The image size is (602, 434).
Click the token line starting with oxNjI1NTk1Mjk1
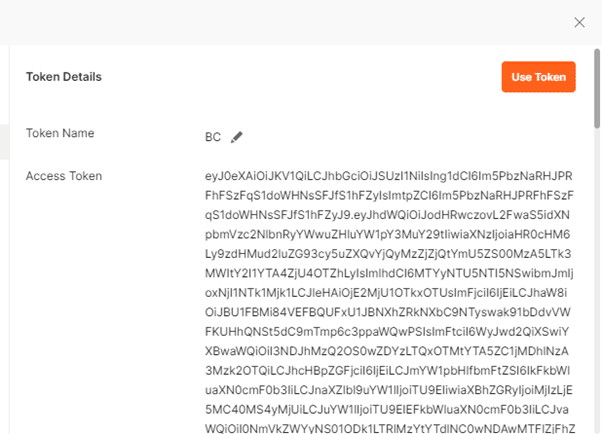(386, 293)
